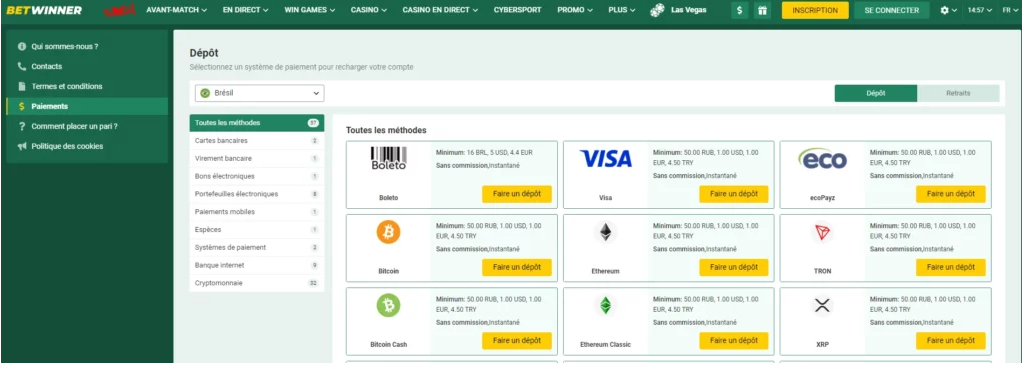Select Paiements mobiles category
The width and height of the screenshot is (1022, 365).
tap(257, 212)
